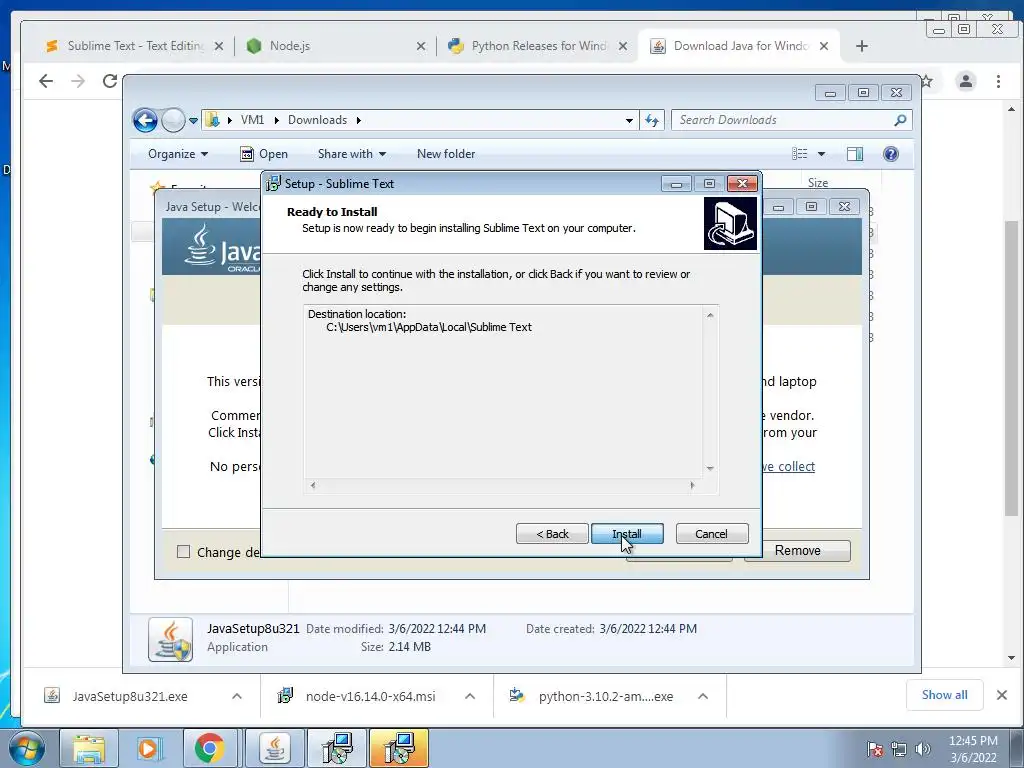Click the JavaSetup8u321 icon in details pane
This screenshot has height=768, width=1024.
(170, 639)
